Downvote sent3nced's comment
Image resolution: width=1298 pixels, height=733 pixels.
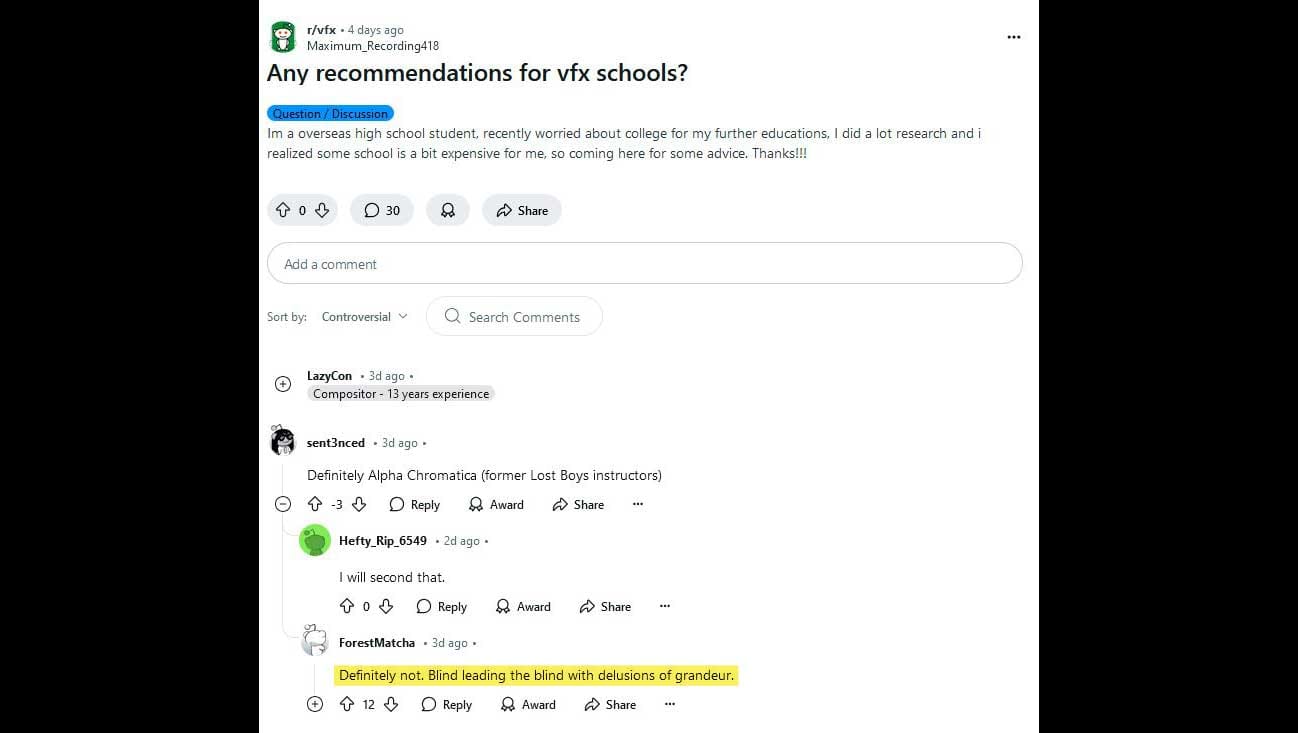coord(359,504)
